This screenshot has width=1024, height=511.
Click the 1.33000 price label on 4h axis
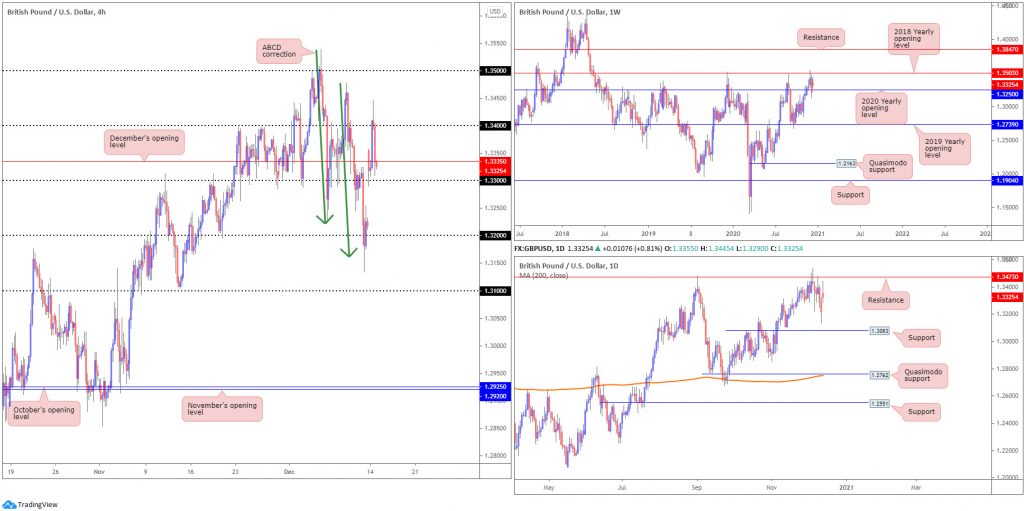[493, 180]
